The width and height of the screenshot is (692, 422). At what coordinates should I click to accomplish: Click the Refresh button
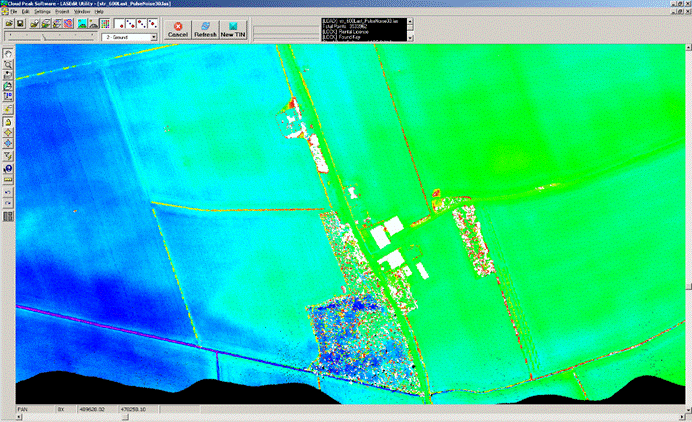205,30
